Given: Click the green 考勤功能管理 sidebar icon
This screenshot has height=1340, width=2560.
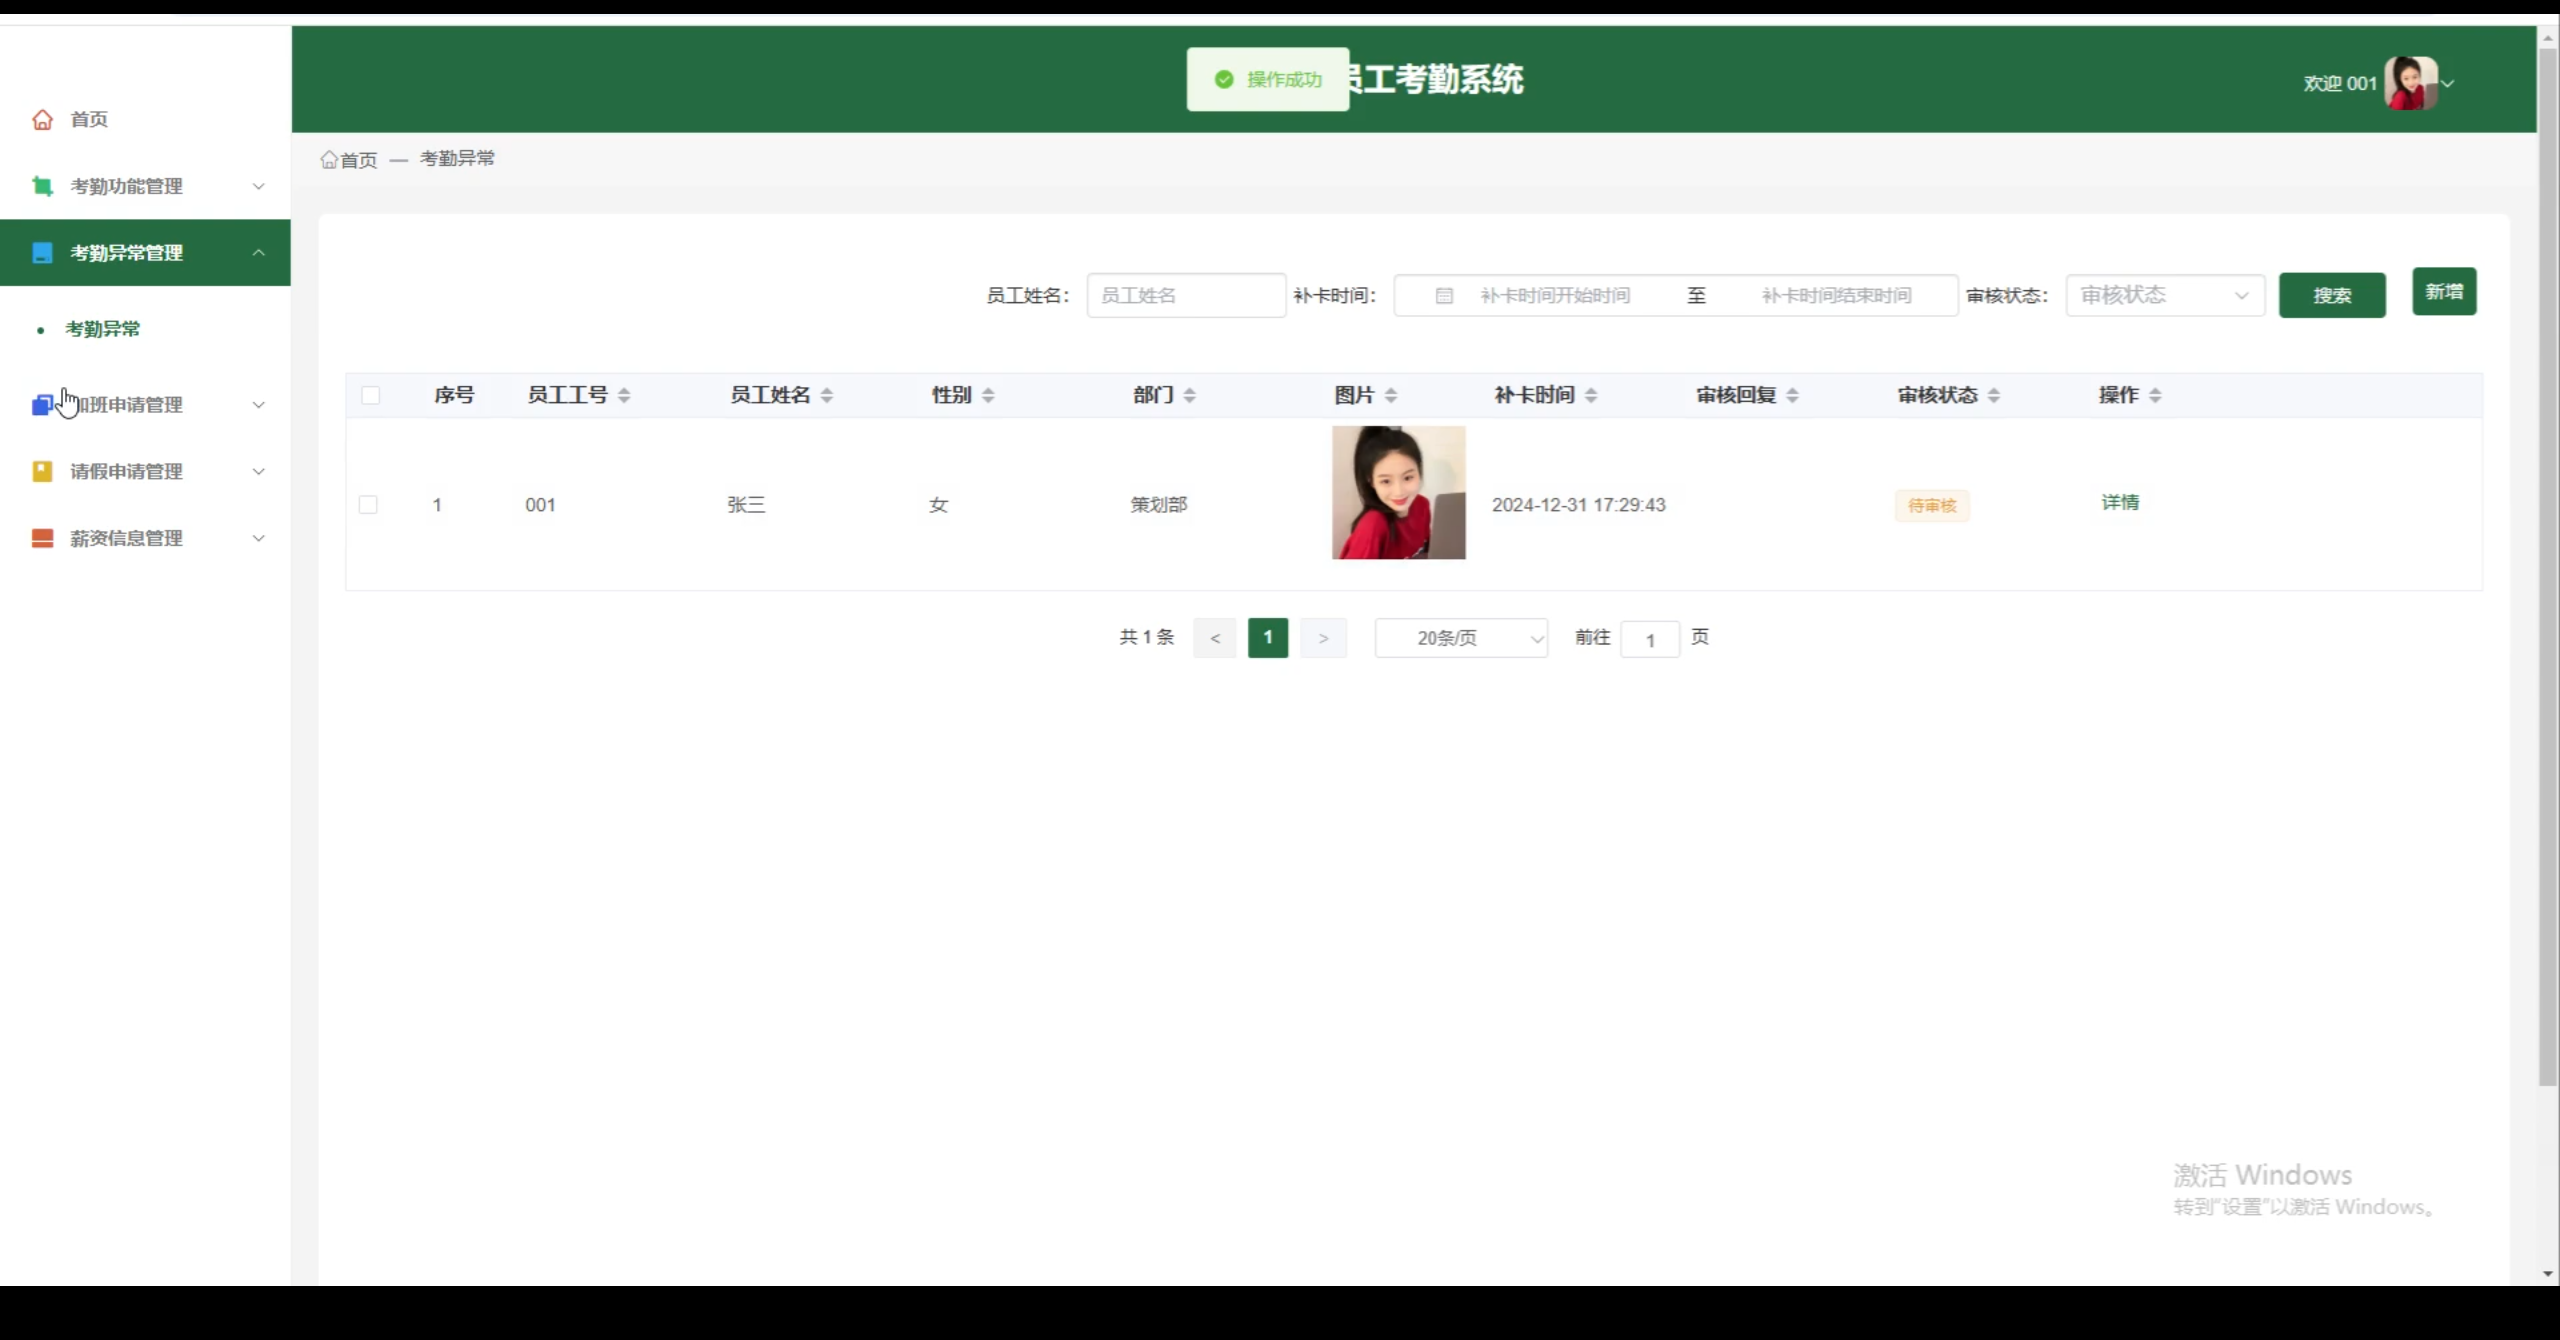Looking at the screenshot, I should tap(42, 186).
